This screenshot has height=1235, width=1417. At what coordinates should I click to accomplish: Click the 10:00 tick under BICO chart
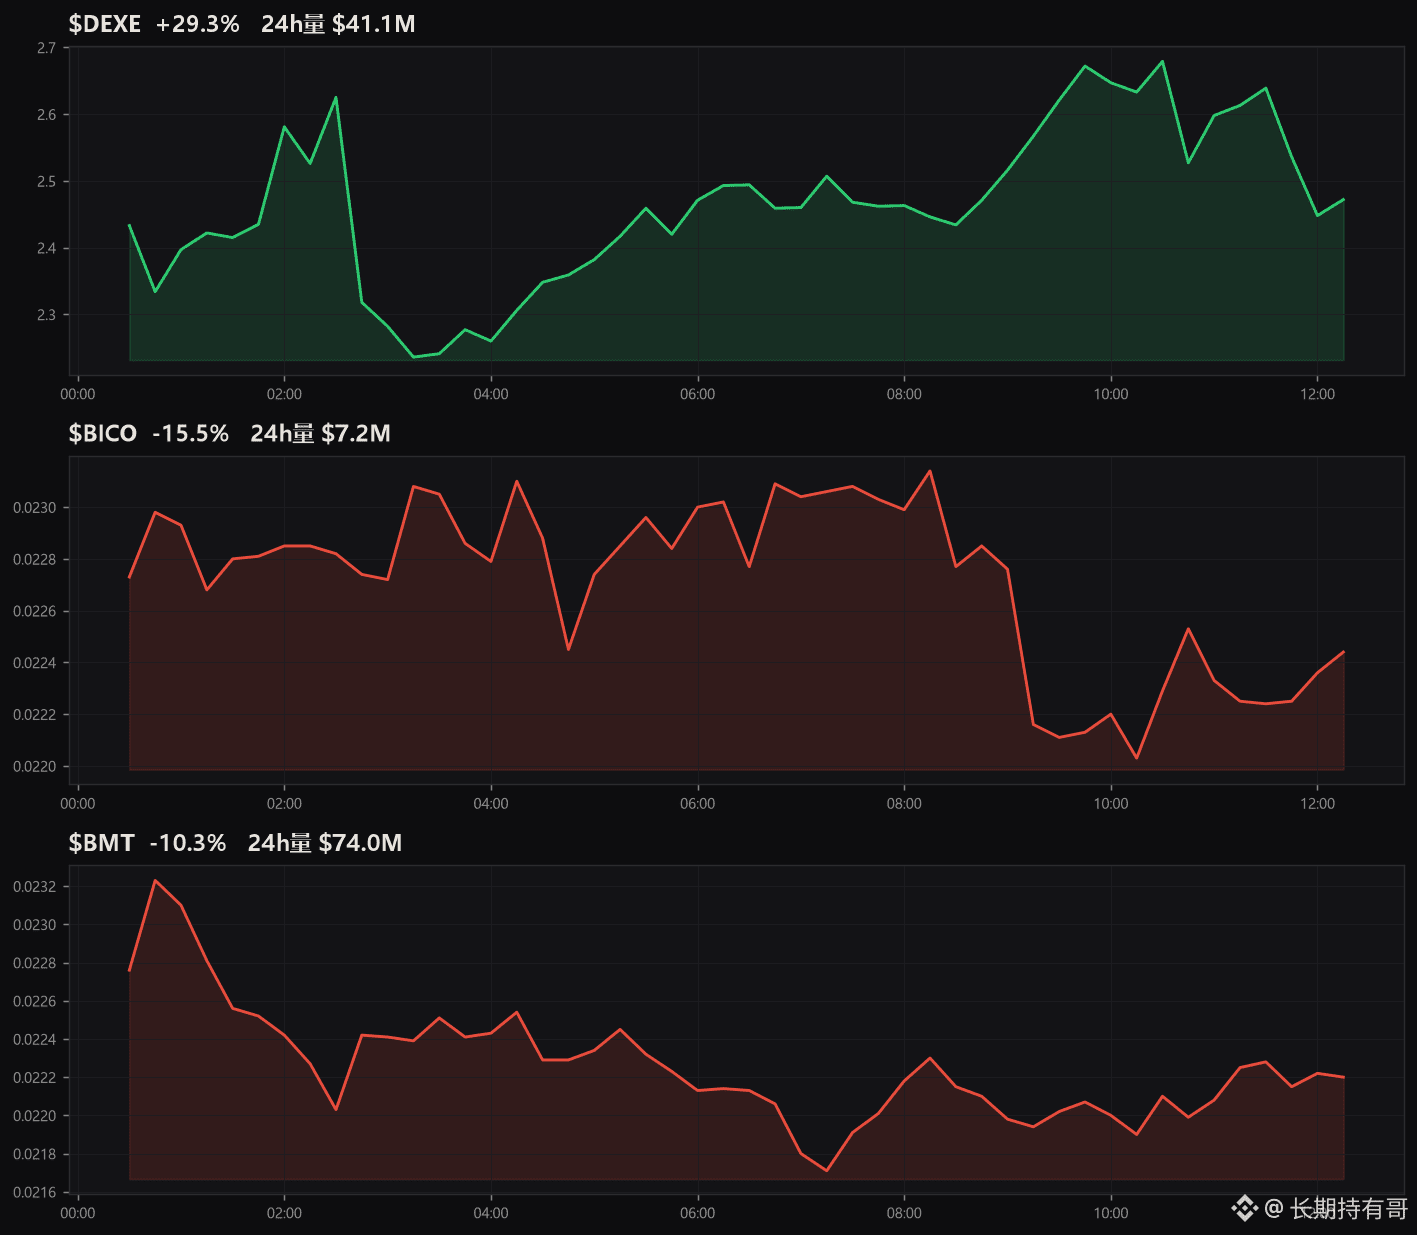coord(1111,804)
